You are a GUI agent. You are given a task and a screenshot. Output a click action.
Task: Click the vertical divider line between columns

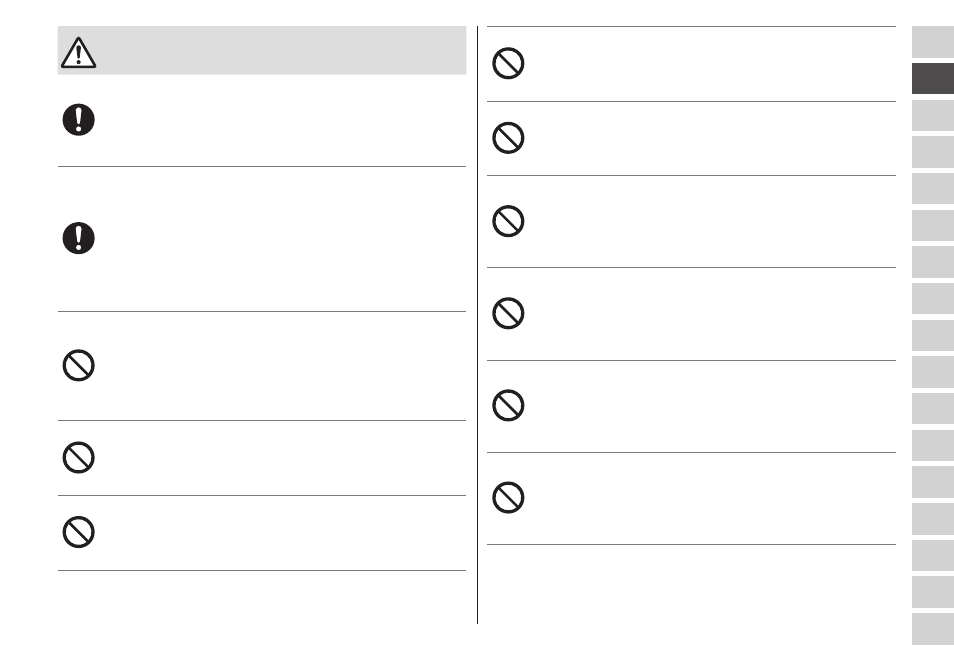click(478, 325)
